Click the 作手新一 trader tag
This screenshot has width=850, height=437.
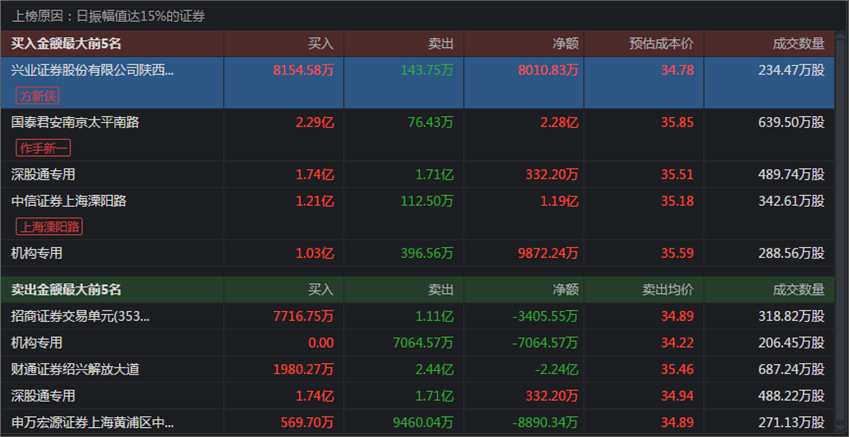pyautogui.click(x=44, y=148)
